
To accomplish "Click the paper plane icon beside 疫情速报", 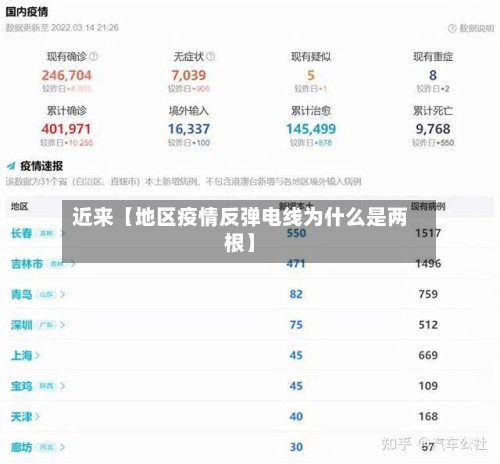I will (x=11, y=166).
